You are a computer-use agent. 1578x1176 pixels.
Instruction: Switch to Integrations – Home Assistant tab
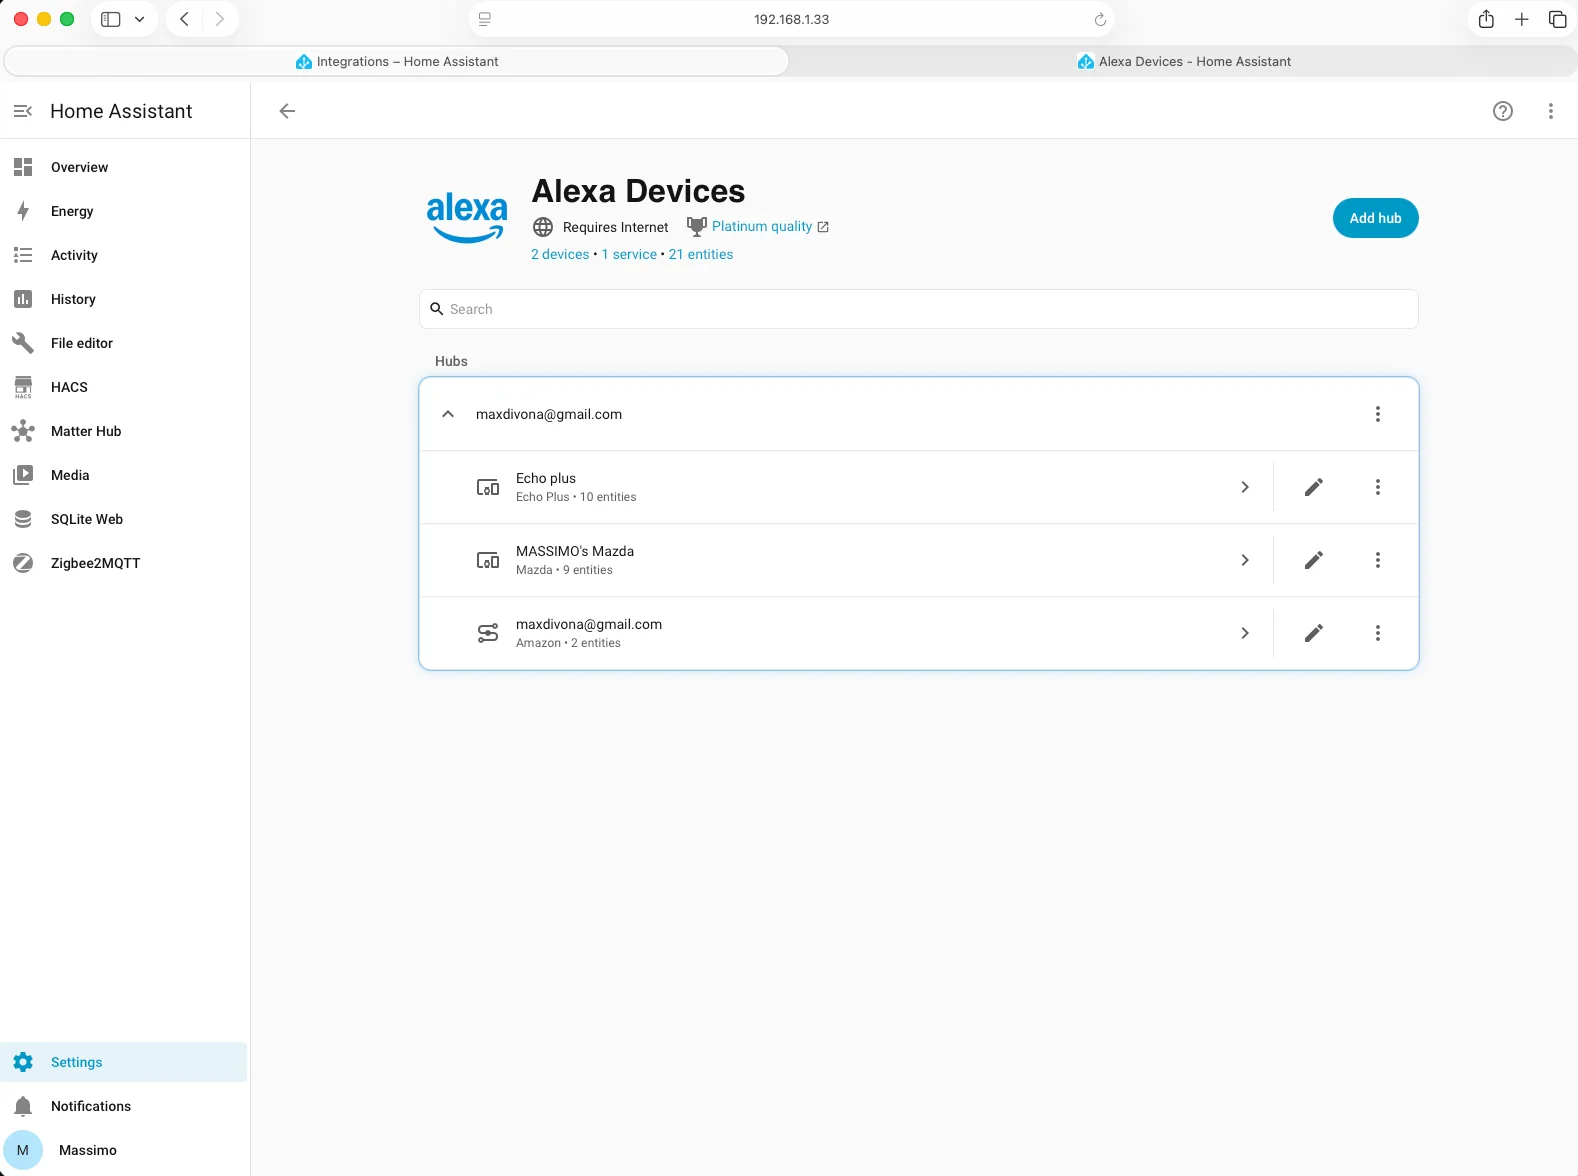[x=397, y=61]
